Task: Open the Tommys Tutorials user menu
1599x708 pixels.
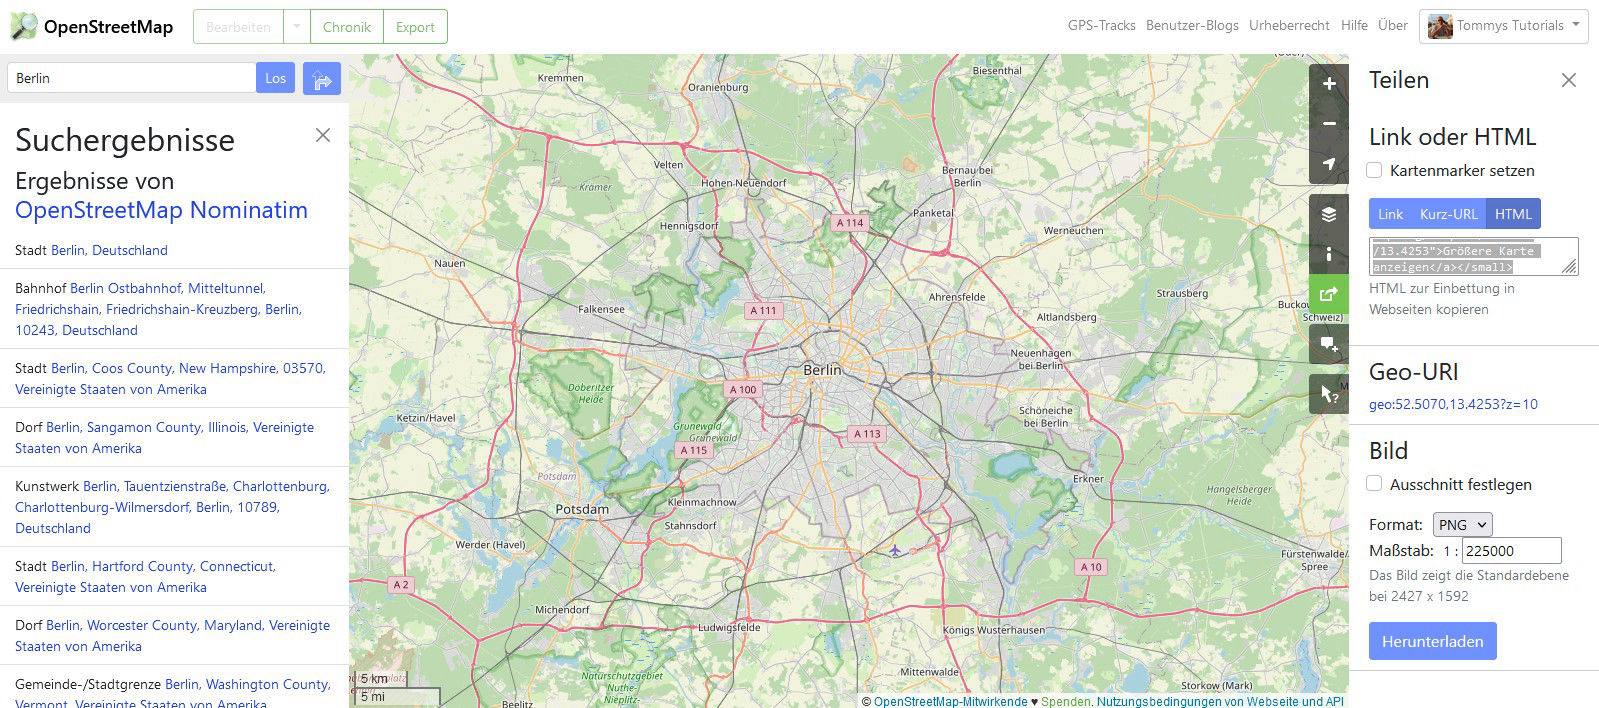Action: click(x=1503, y=27)
